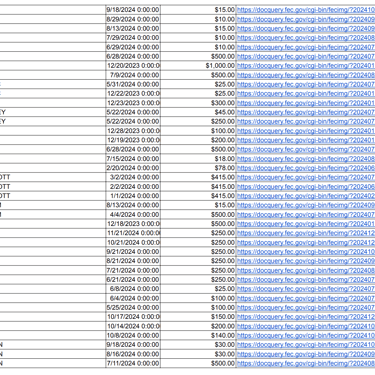The height and width of the screenshot is (375, 375).
Task: Select the date cell 9/21/2024 0:00:00
Action: click(x=133, y=252)
